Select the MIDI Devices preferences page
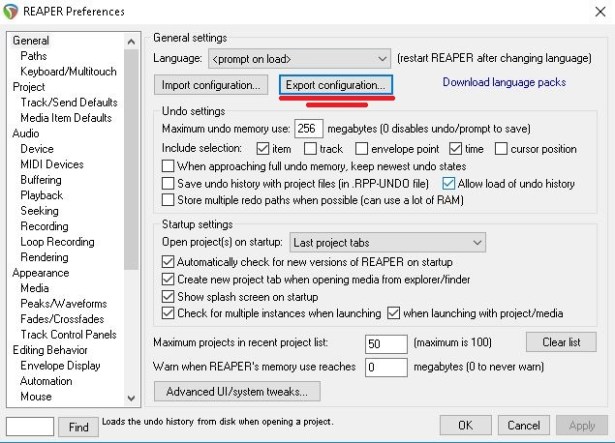The width and height of the screenshot is (615, 443). 52,164
